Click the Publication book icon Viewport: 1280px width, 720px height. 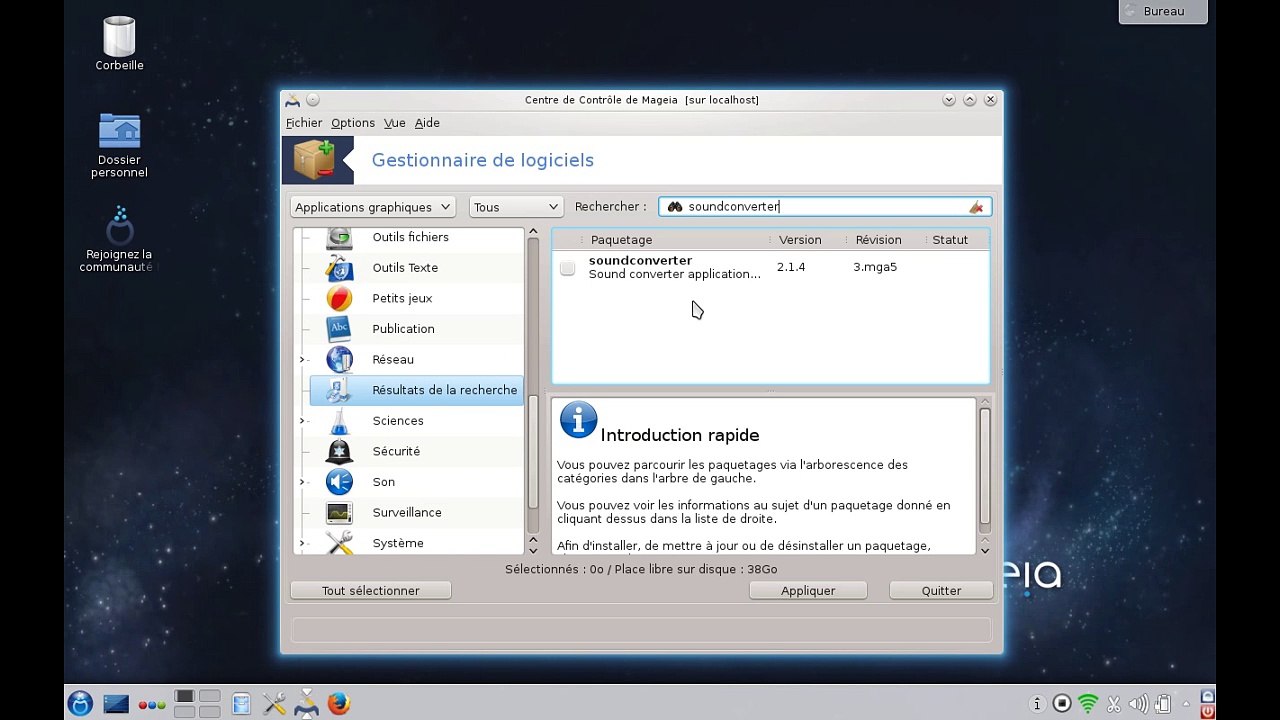click(x=339, y=329)
